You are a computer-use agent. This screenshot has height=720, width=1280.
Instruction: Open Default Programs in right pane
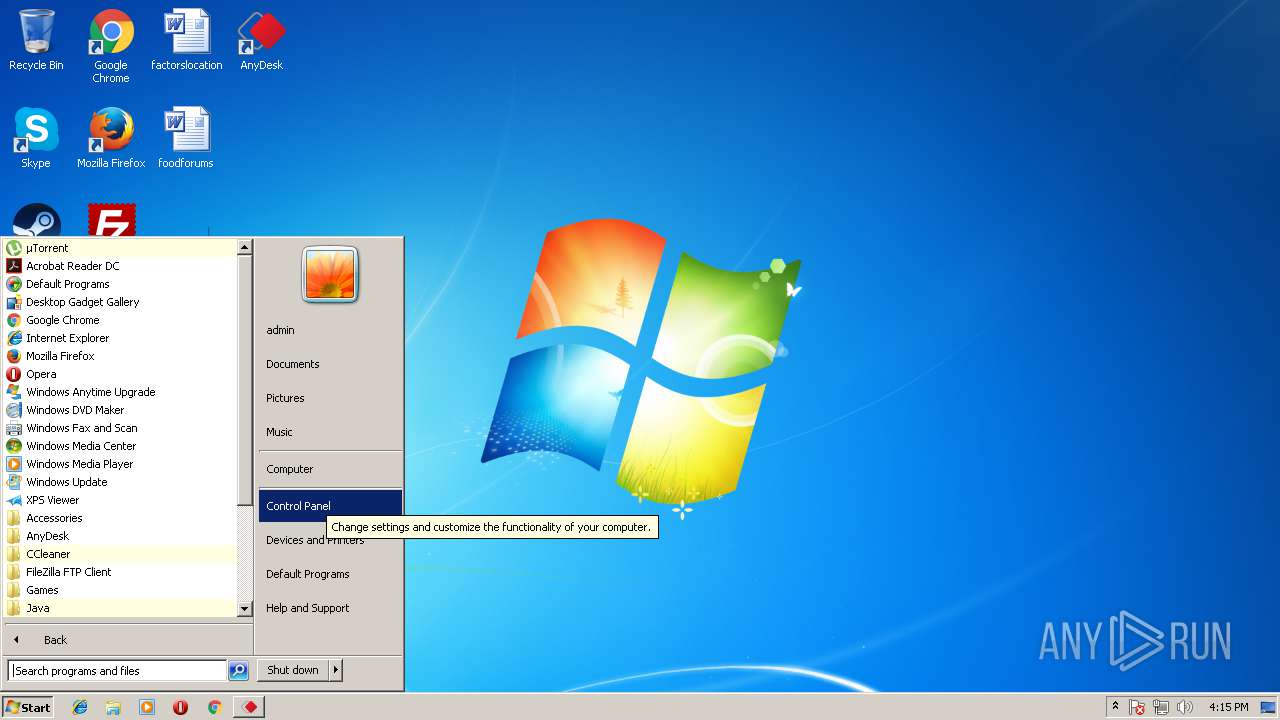pos(330,574)
